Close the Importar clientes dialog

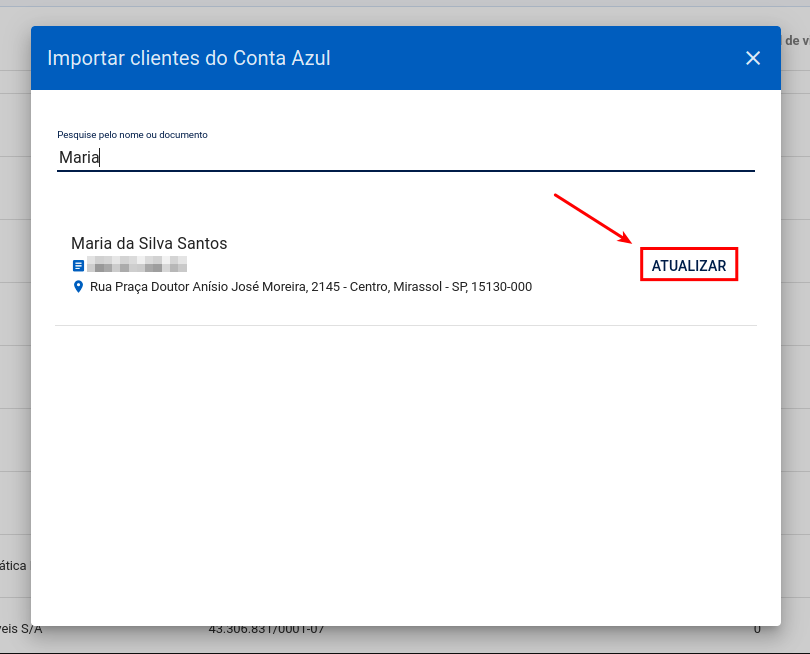tap(753, 58)
